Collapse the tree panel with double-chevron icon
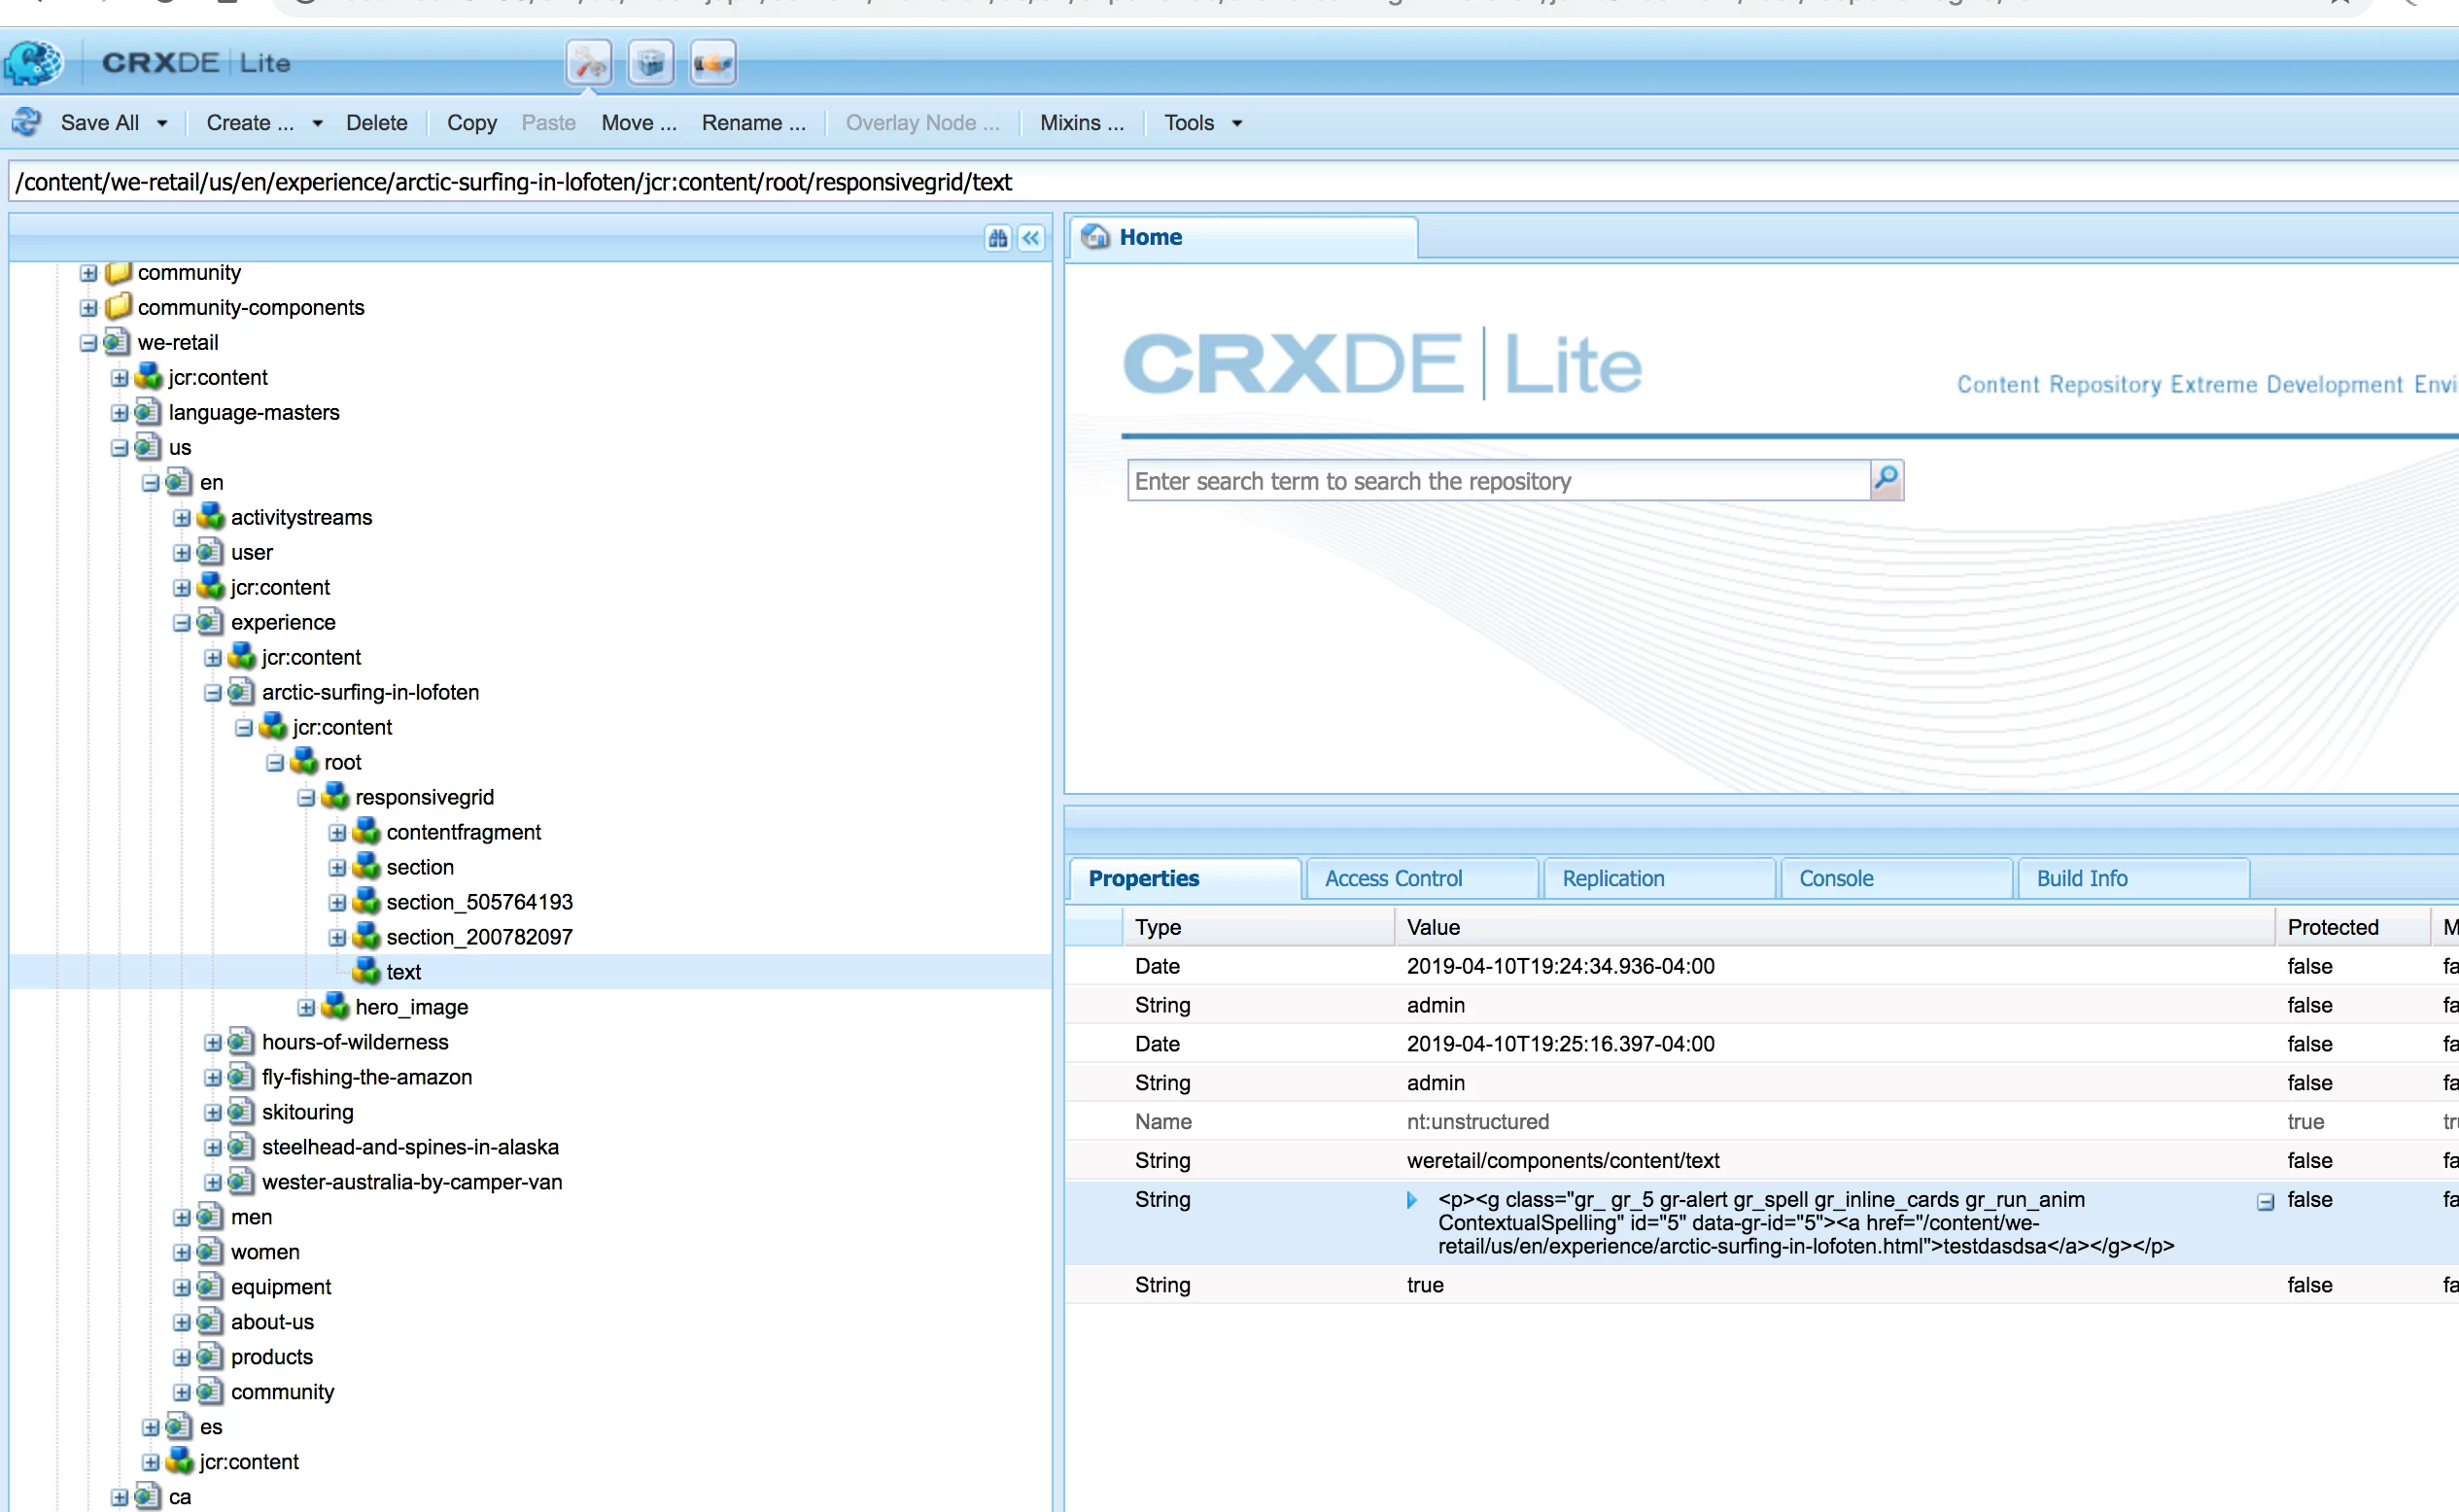 pos(1031,238)
